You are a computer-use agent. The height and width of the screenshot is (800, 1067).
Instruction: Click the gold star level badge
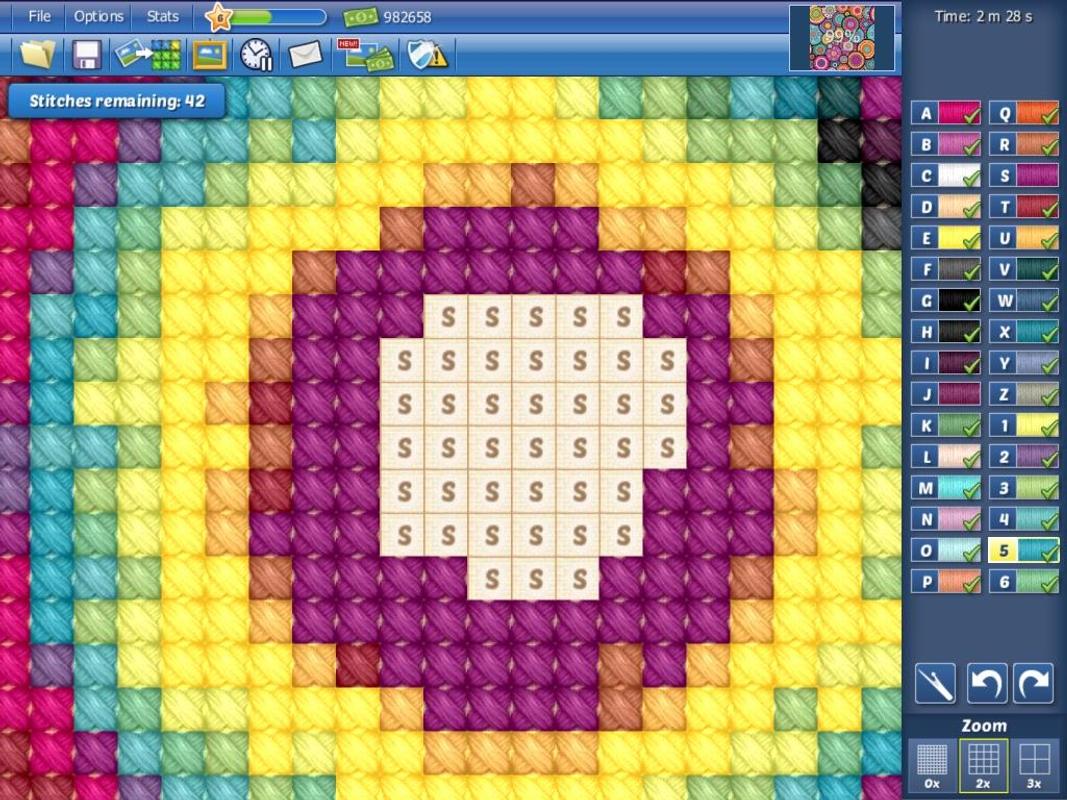pyautogui.click(x=219, y=17)
